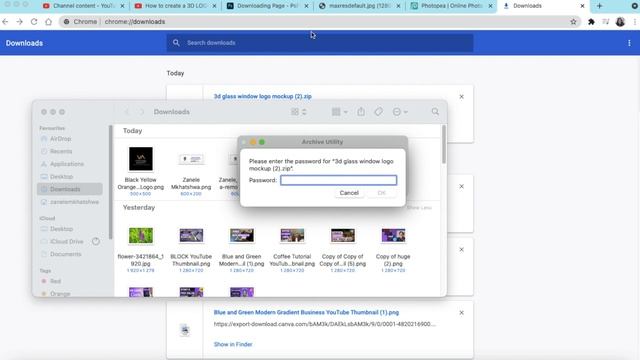The height and width of the screenshot is (360, 640).
Task: Open a new Chrome tab
Action: coord(599,6)
